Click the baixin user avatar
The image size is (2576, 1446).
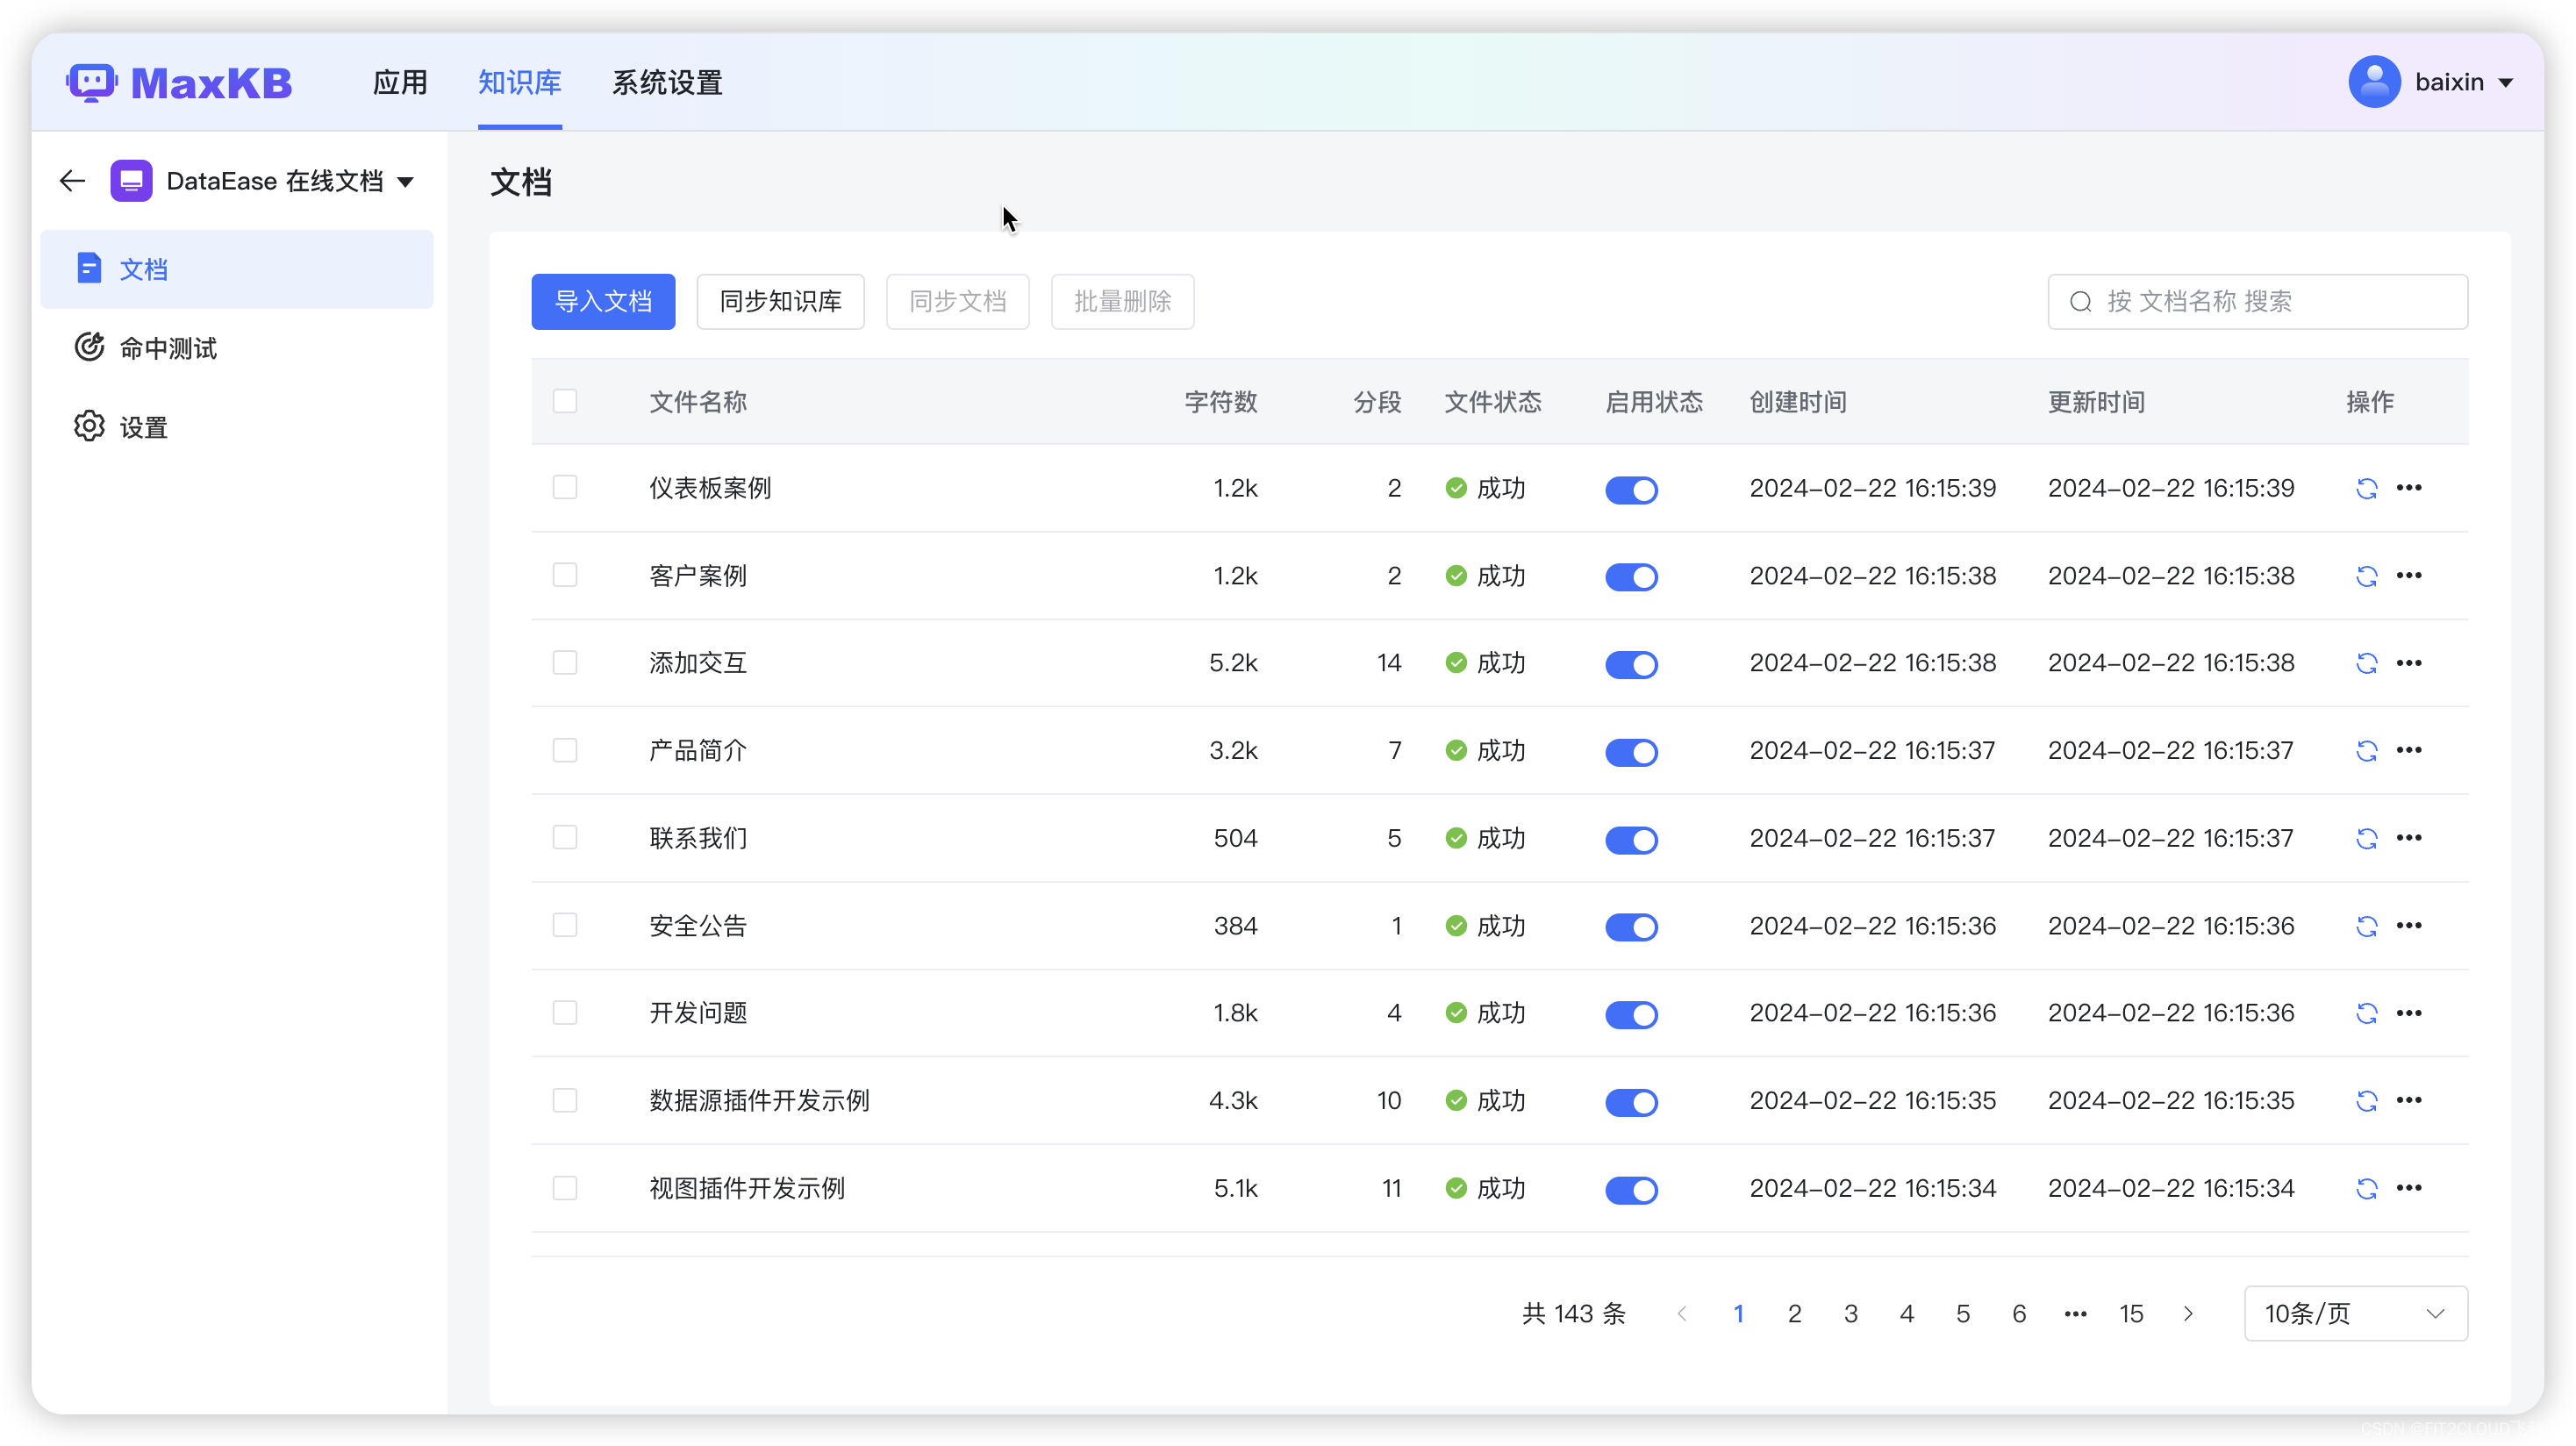point(2374,82)
